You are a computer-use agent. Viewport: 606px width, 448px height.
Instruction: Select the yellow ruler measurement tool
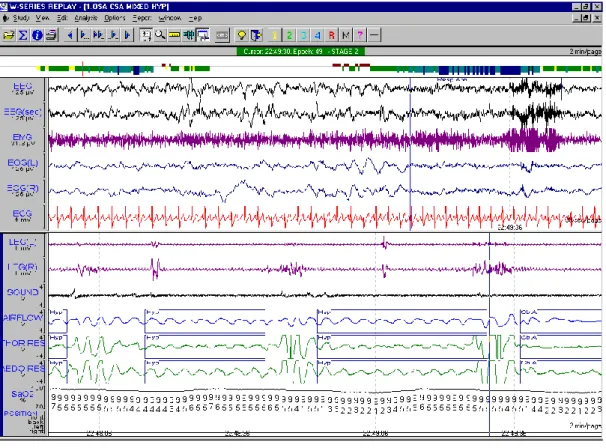point(174,36)
